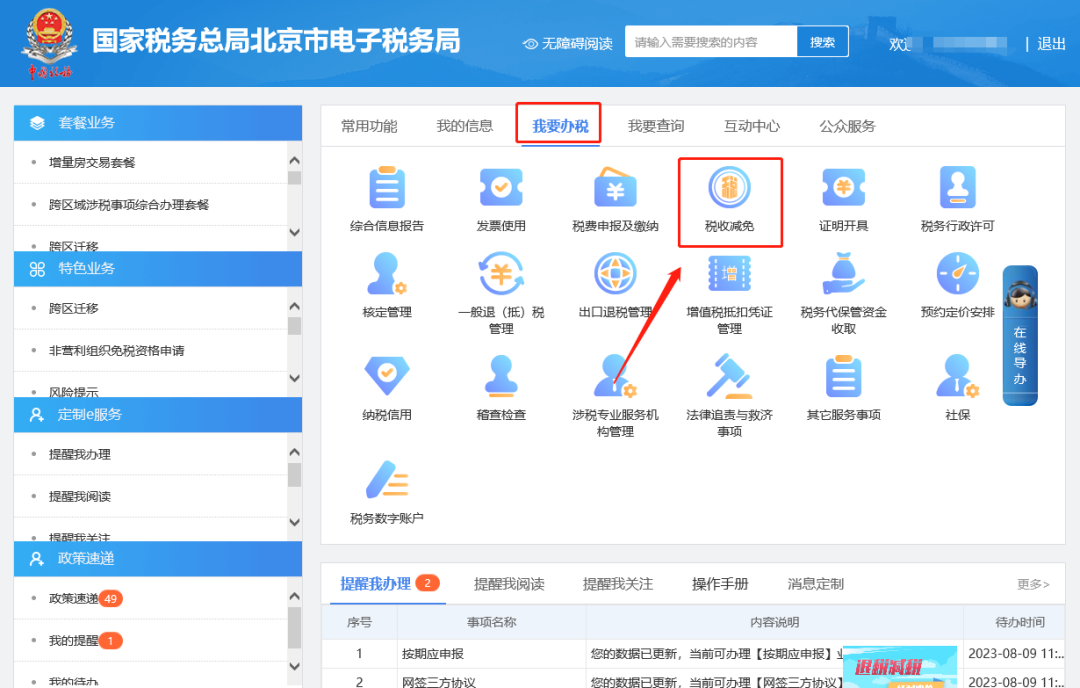Open the 操作手册 tab

720,584
